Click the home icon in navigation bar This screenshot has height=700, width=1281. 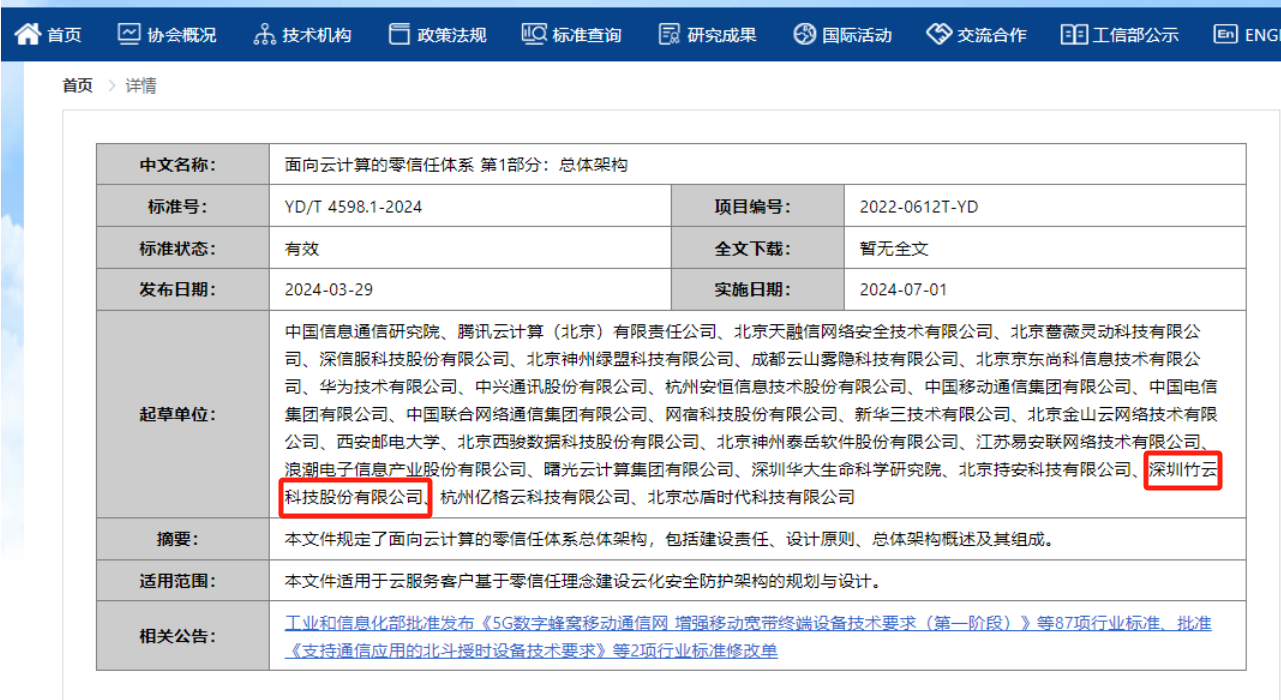point(28,35)
